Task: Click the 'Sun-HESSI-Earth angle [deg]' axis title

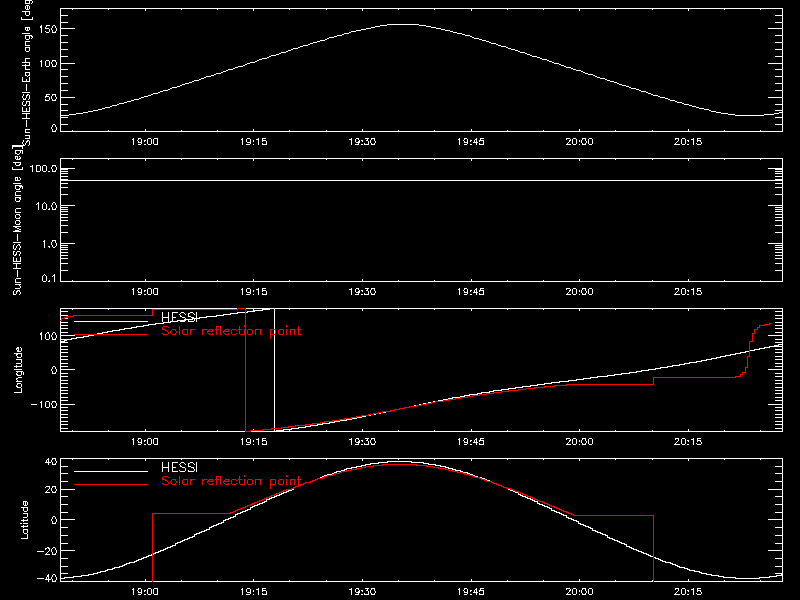Action: 27,72
